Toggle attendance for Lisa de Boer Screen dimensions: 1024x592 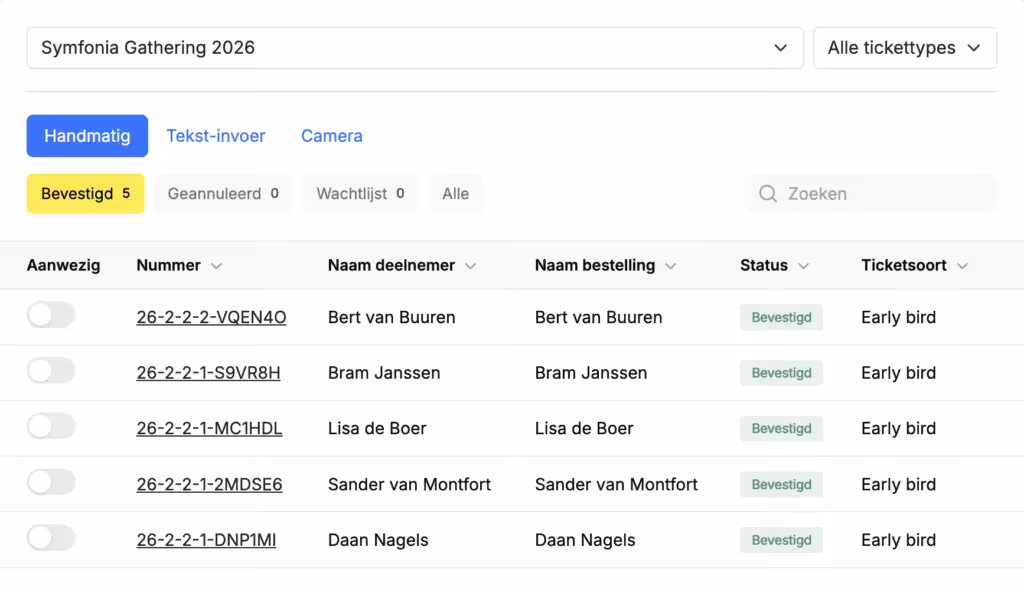[x=51, y=427]
